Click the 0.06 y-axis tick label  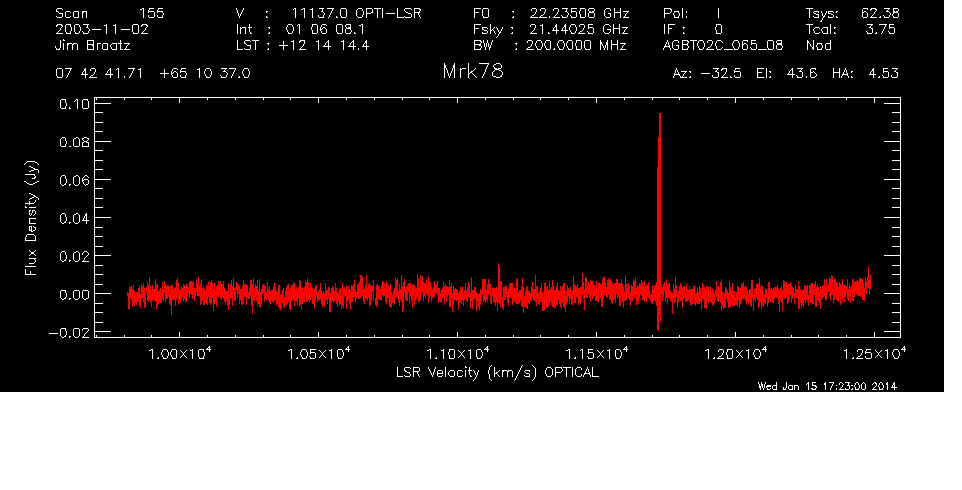[x=74, y=180]
